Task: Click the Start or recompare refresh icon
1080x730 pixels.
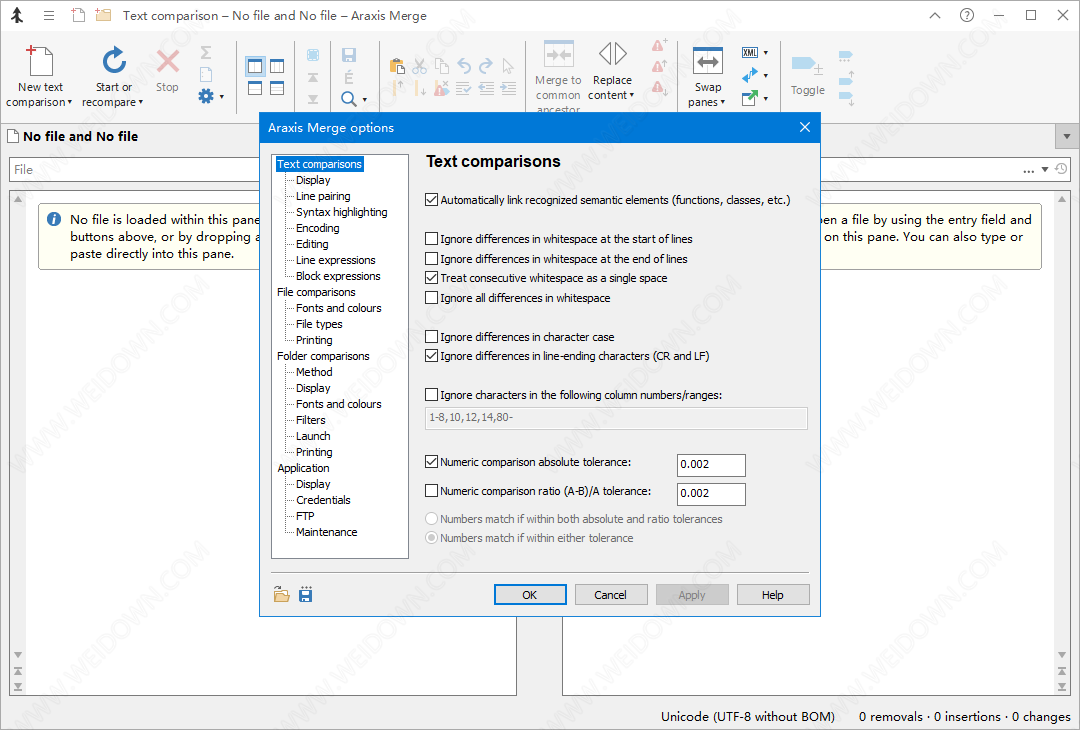Action: (x=114, y=61)
